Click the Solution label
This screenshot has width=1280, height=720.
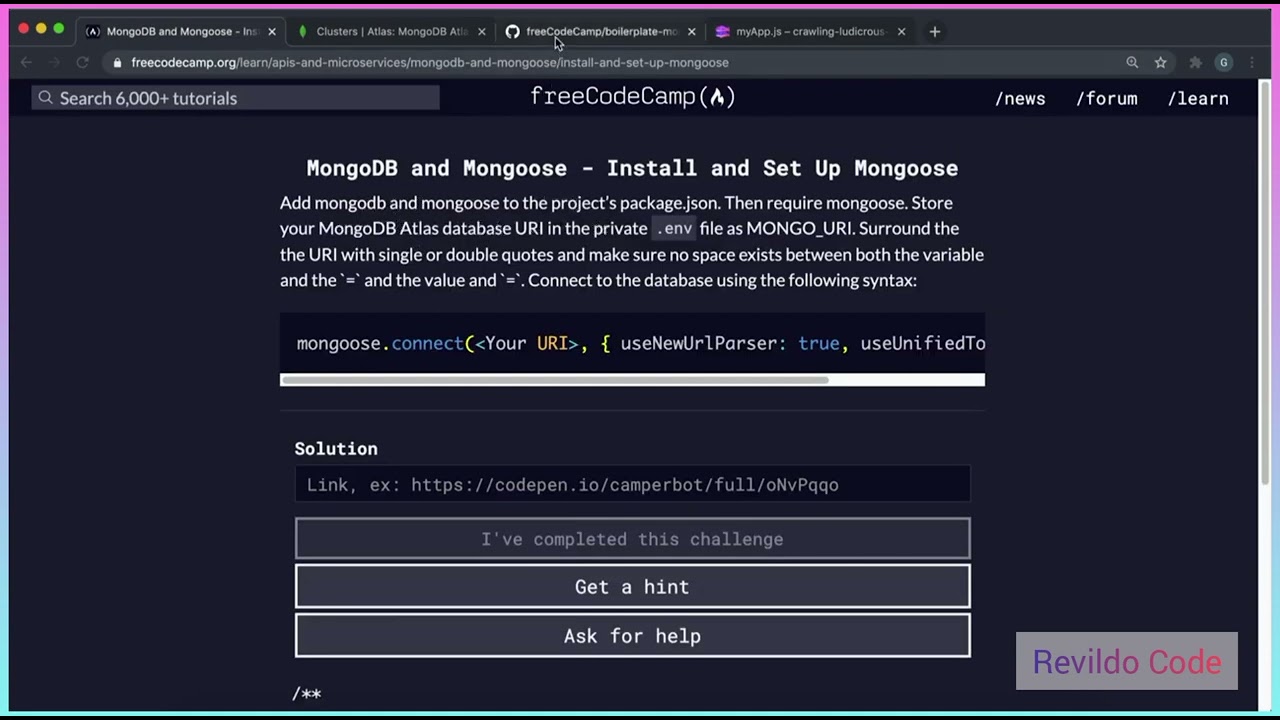(336, 449)
